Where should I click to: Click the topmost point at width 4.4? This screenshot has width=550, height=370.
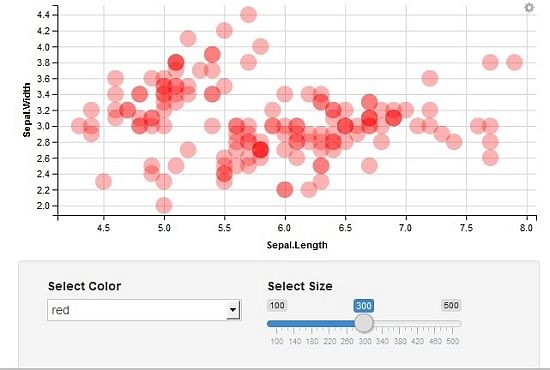[x=248, y=15]
